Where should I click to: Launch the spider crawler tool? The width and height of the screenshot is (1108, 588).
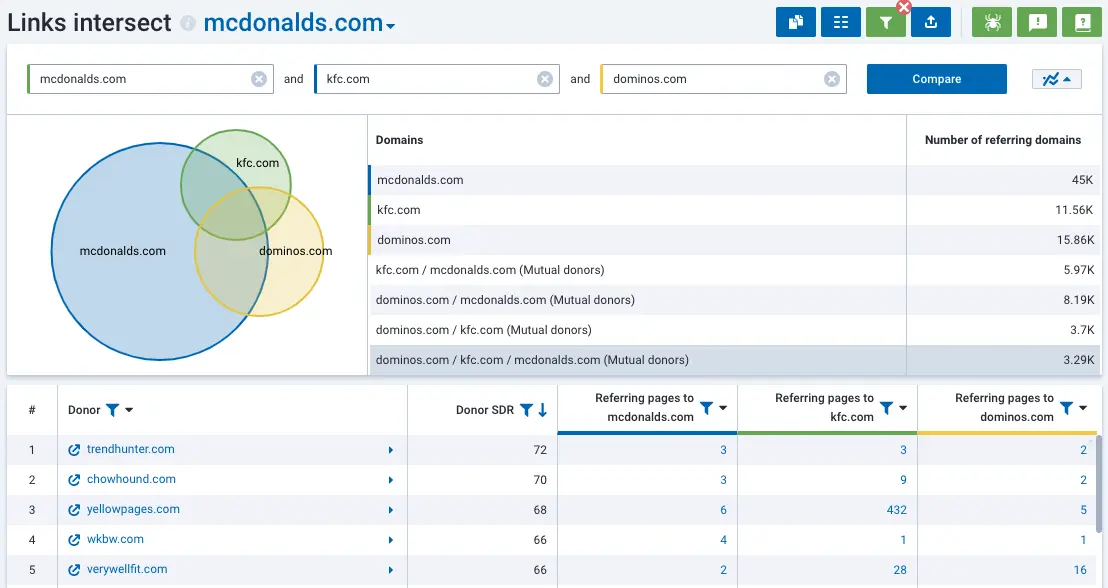click(x=991, y=21)
